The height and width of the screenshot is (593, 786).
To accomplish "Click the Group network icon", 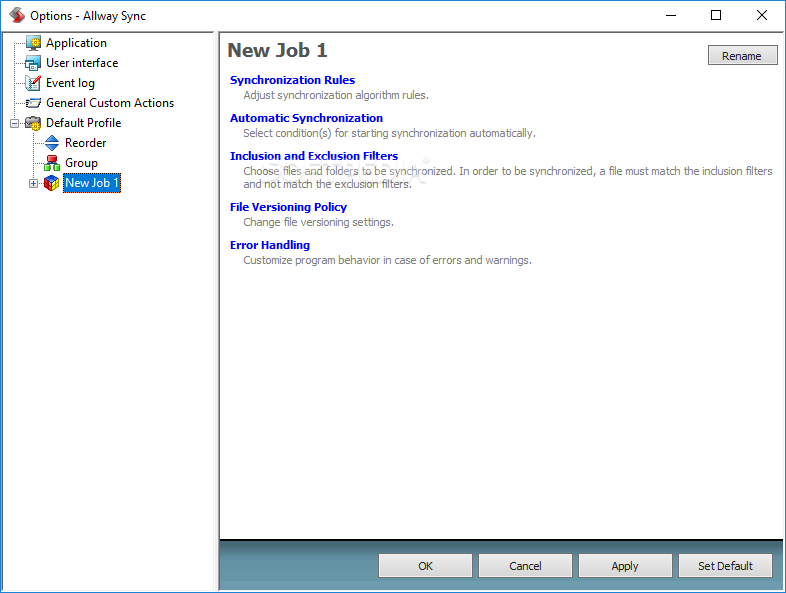I will pyautogui.click(x=52, y=163).
